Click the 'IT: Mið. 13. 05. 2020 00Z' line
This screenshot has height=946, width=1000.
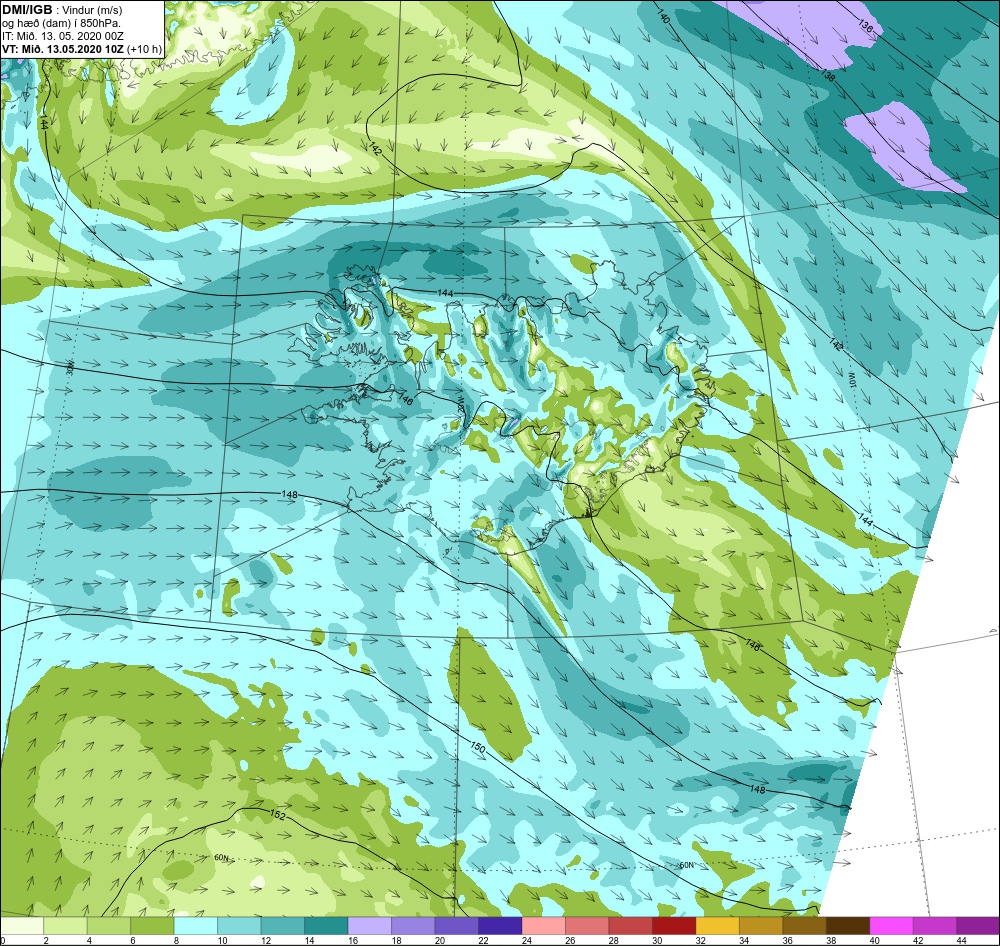point(62,36)
